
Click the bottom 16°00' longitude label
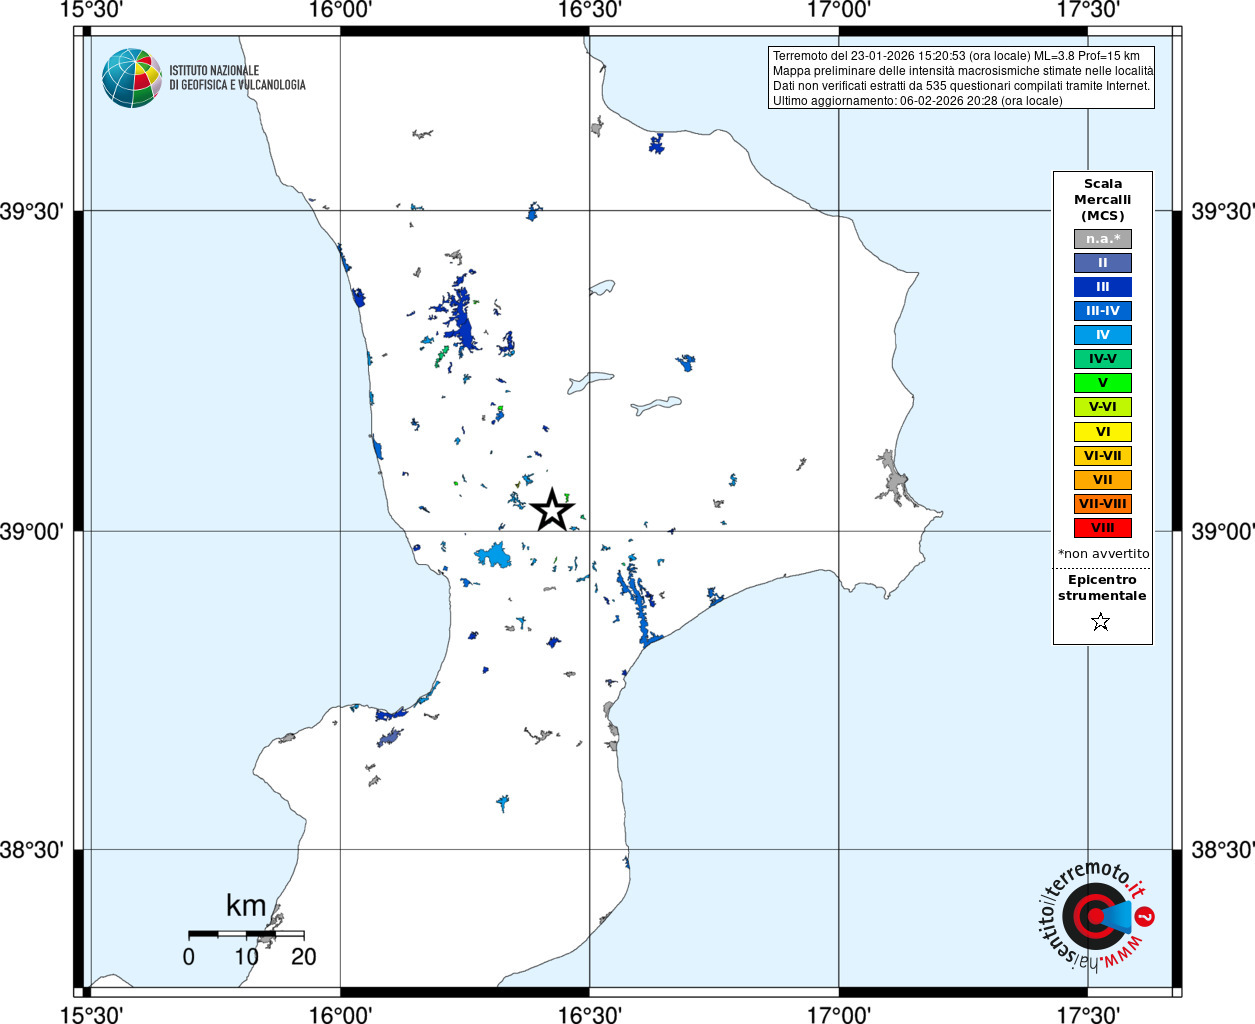(x=340, y=1015)
